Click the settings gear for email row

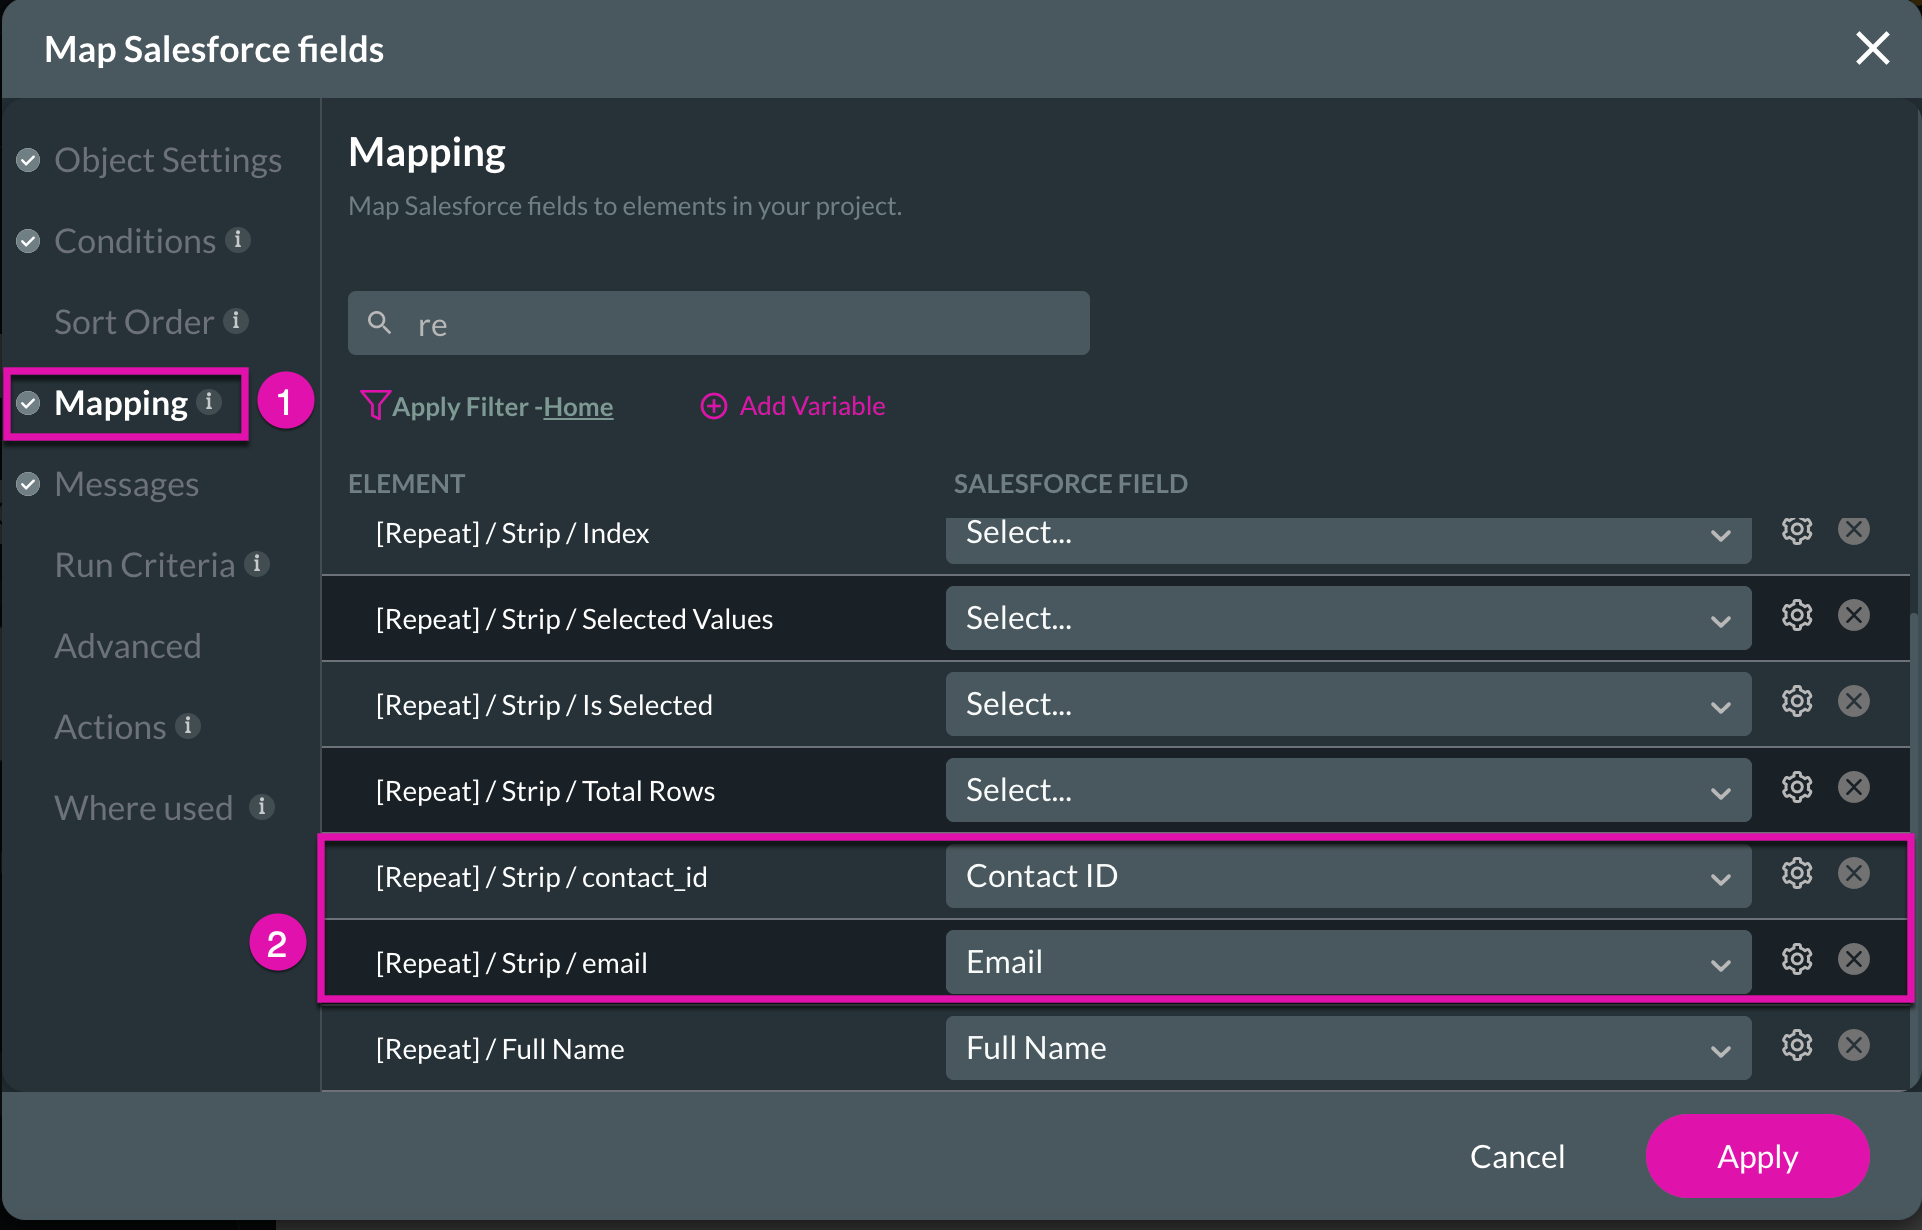1796,960
